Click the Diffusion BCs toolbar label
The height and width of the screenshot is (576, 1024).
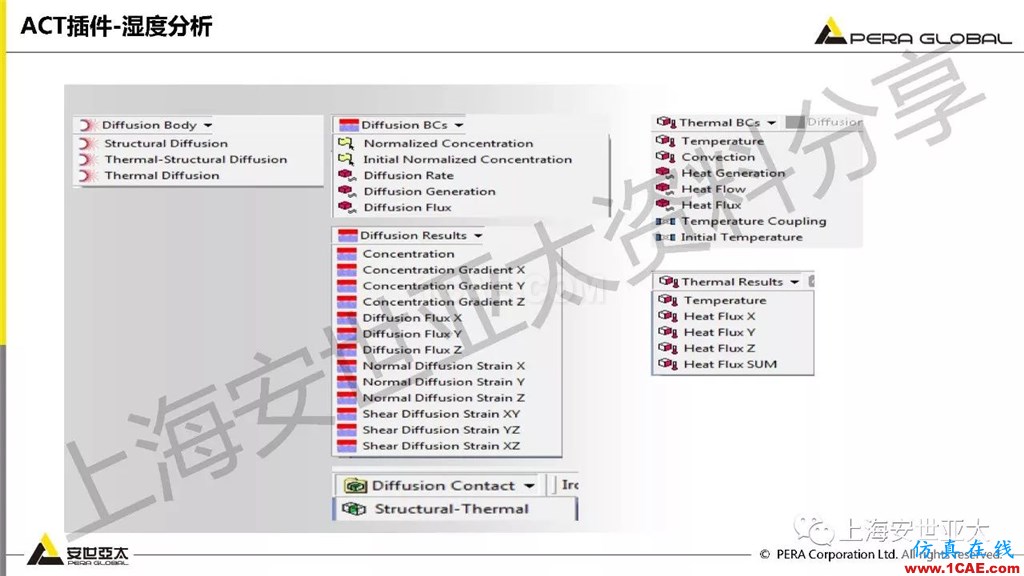[404, 125]
